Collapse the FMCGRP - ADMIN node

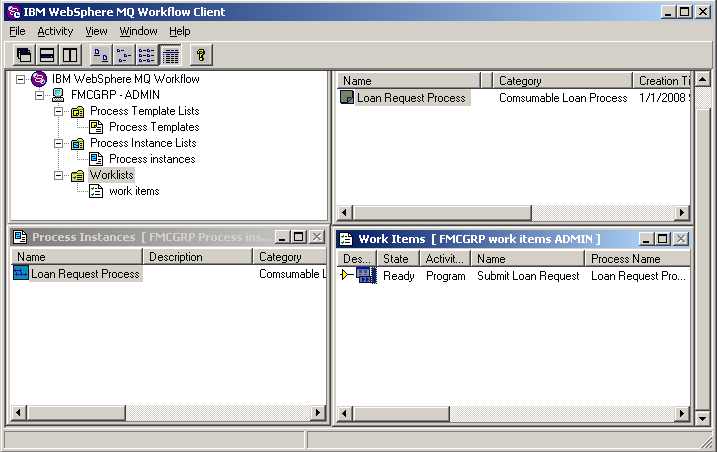40,96
